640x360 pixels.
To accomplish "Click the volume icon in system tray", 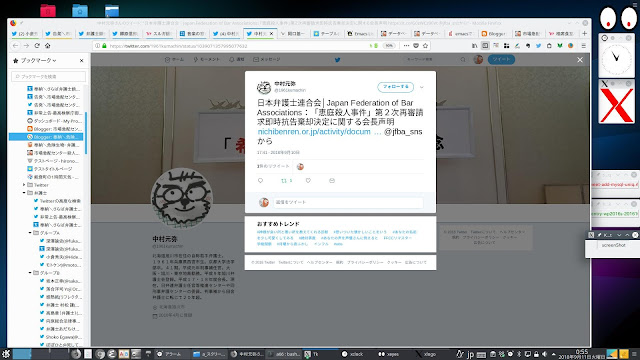I will tap(544, 354).
